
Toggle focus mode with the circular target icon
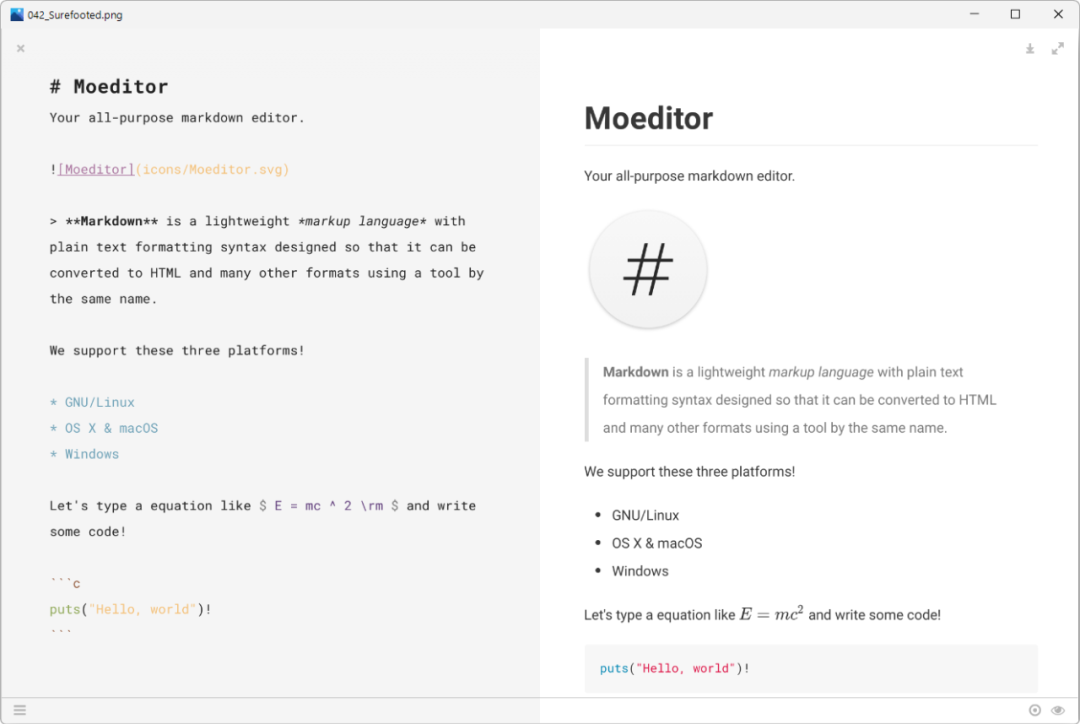tap(1034, 711)
